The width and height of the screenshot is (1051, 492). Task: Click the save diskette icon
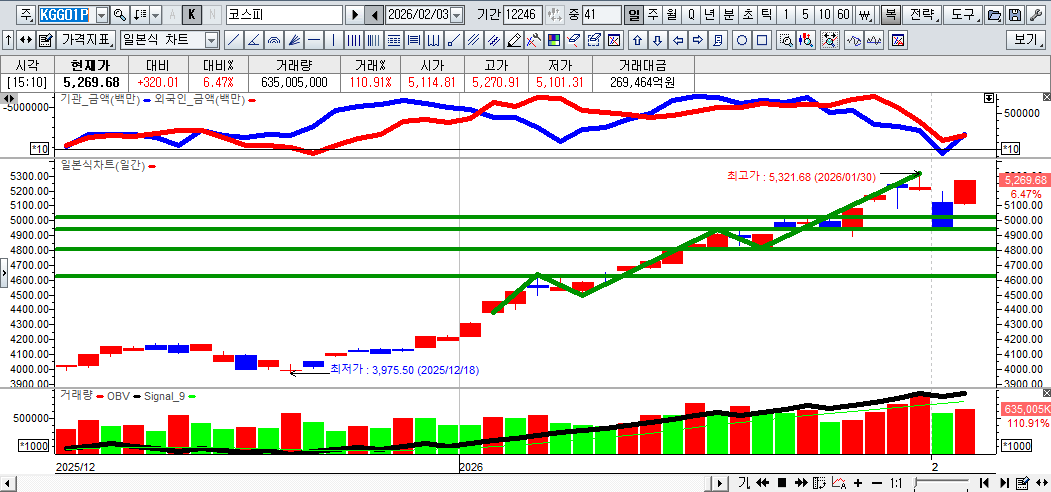pos(1014,15)
